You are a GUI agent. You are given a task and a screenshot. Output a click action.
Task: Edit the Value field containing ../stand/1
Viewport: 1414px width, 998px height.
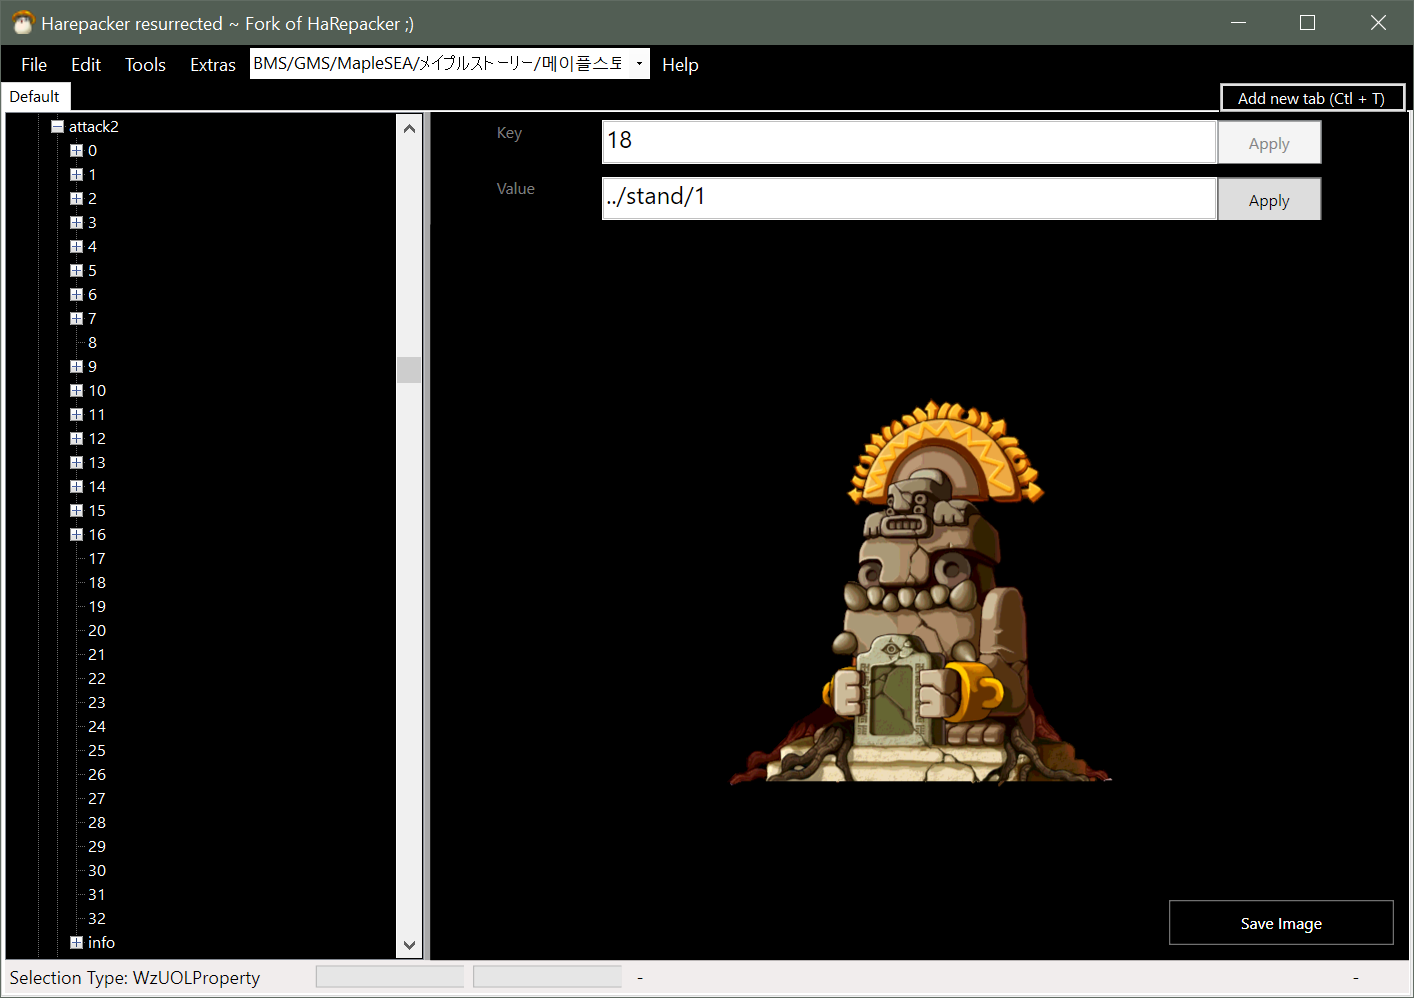[908, 197]
